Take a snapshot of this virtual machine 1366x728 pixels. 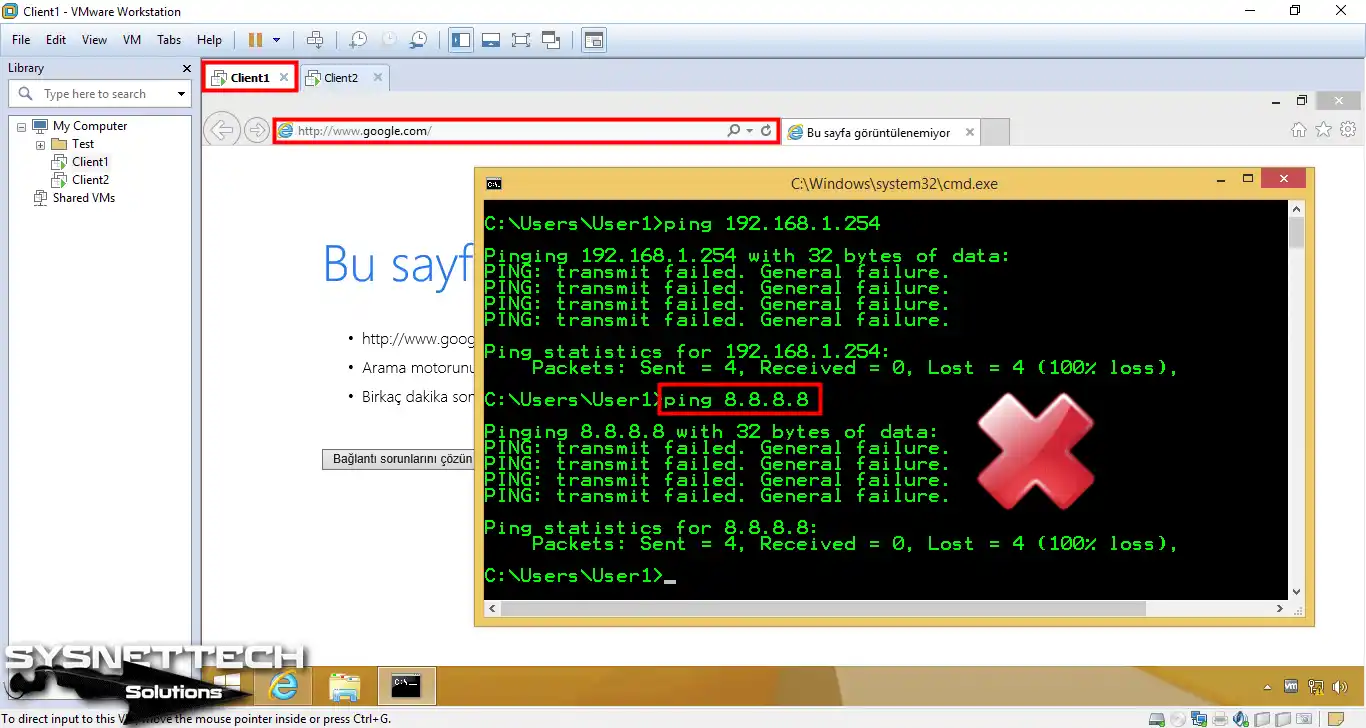(357, 39)
